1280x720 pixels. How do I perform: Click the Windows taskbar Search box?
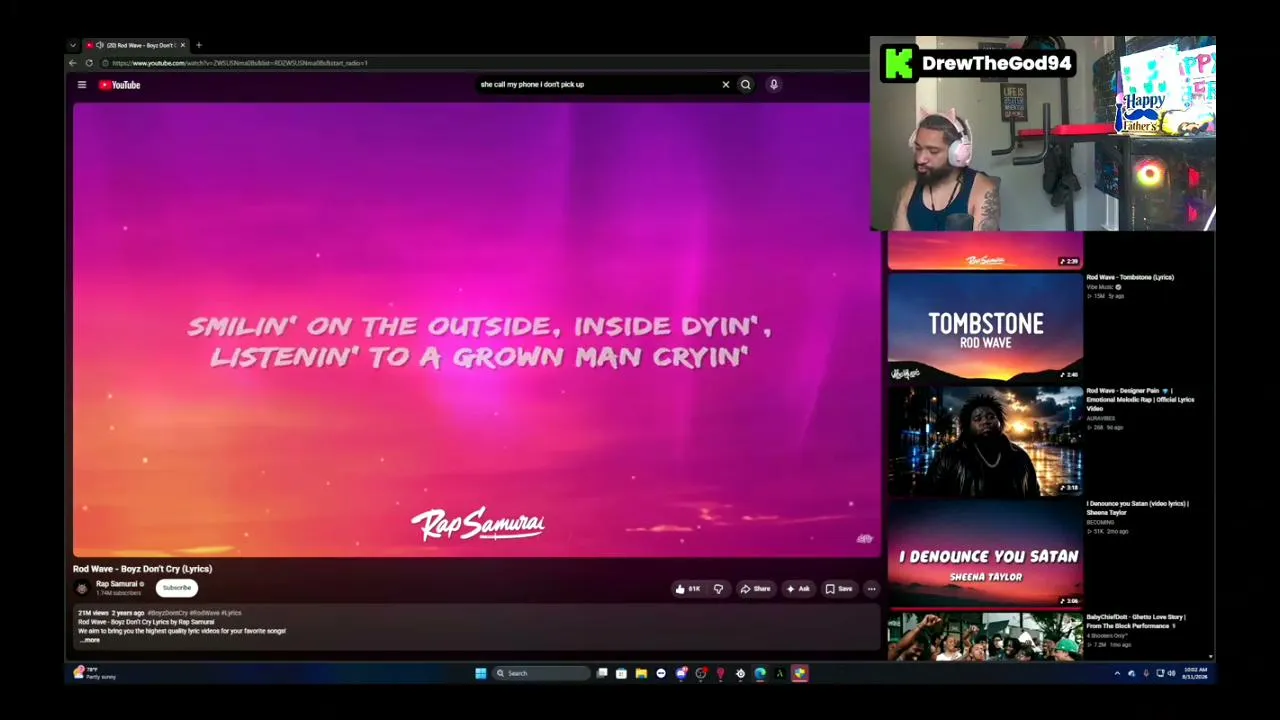(541, 673)
